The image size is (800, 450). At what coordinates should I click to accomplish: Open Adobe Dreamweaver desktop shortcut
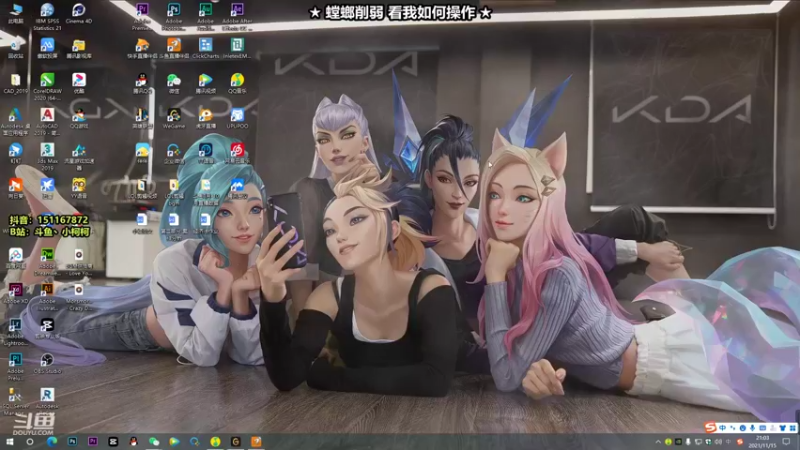pyautogui.click(x=47, y=261)
